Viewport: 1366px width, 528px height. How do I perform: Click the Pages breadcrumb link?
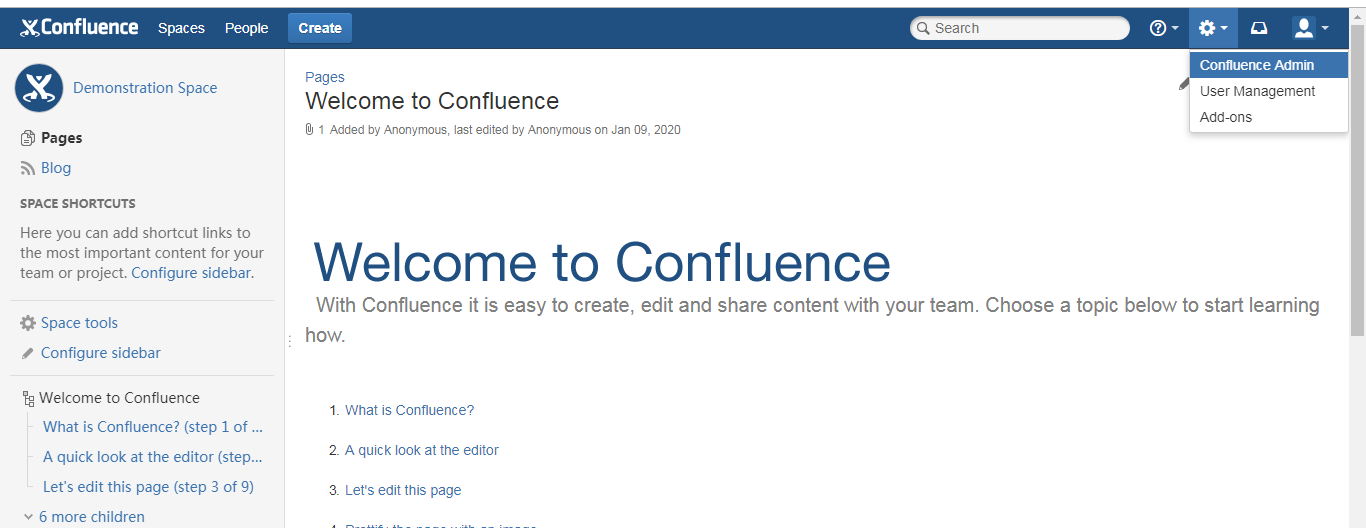pos(325,77)
